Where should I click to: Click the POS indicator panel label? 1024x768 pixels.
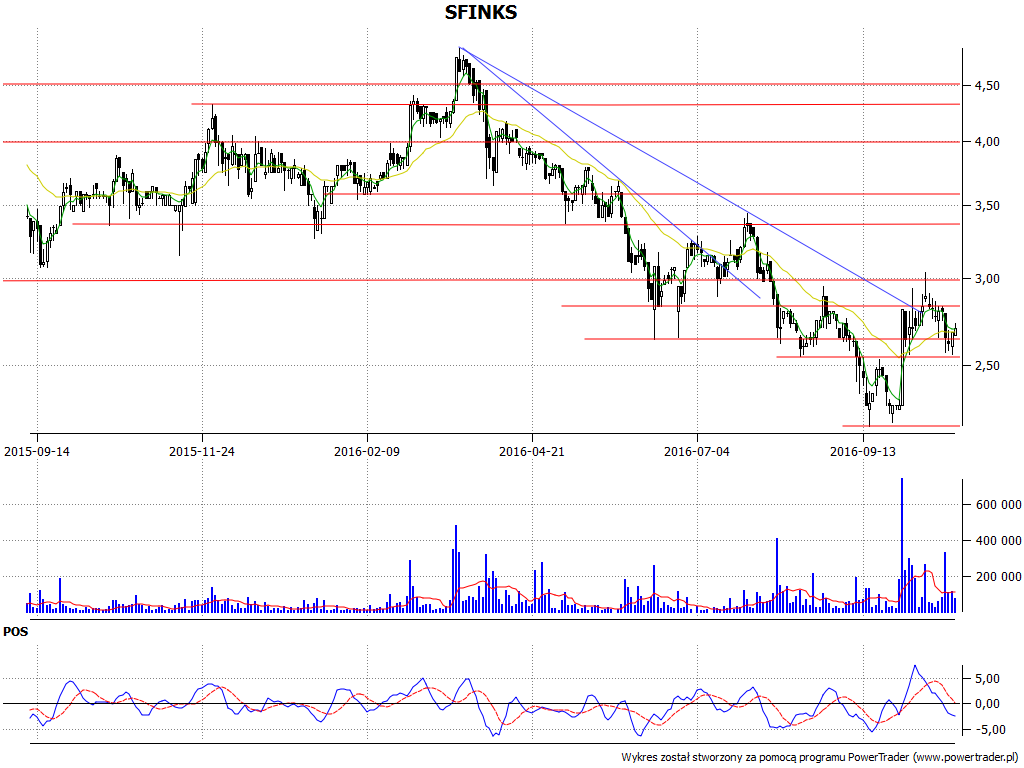[x=16, y=632]
